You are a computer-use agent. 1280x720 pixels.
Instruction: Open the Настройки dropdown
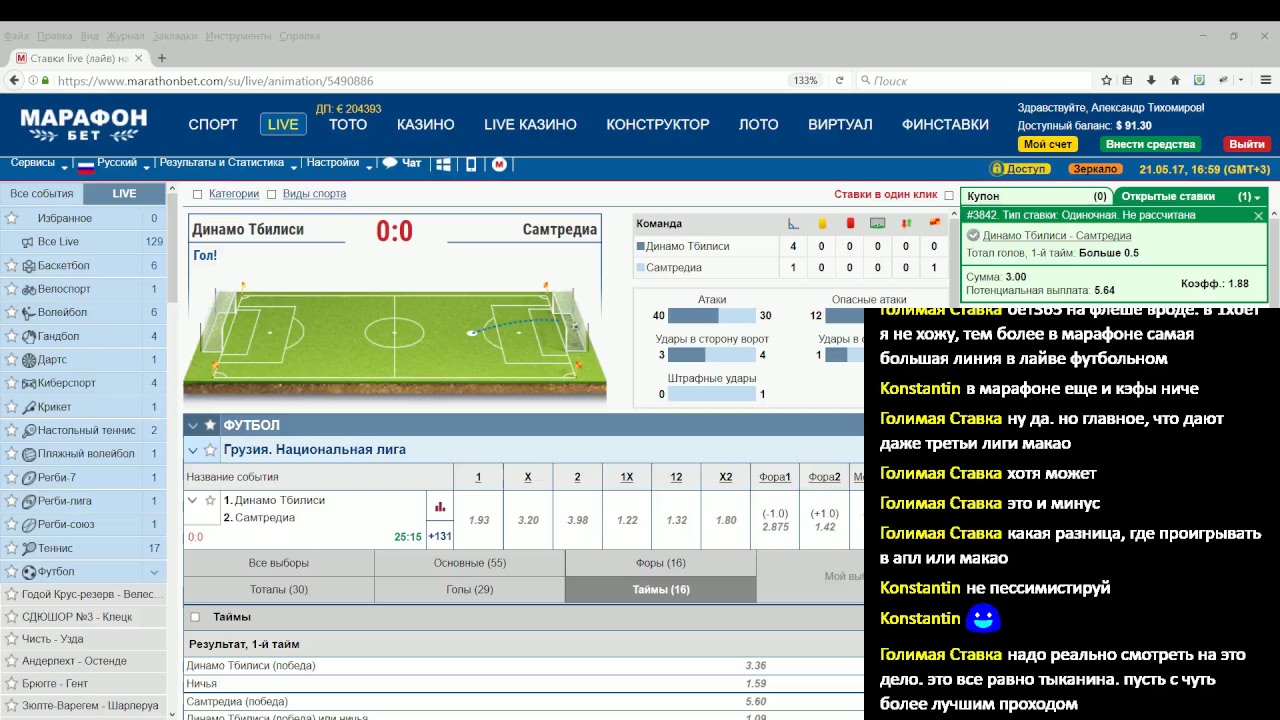[340, 163]
